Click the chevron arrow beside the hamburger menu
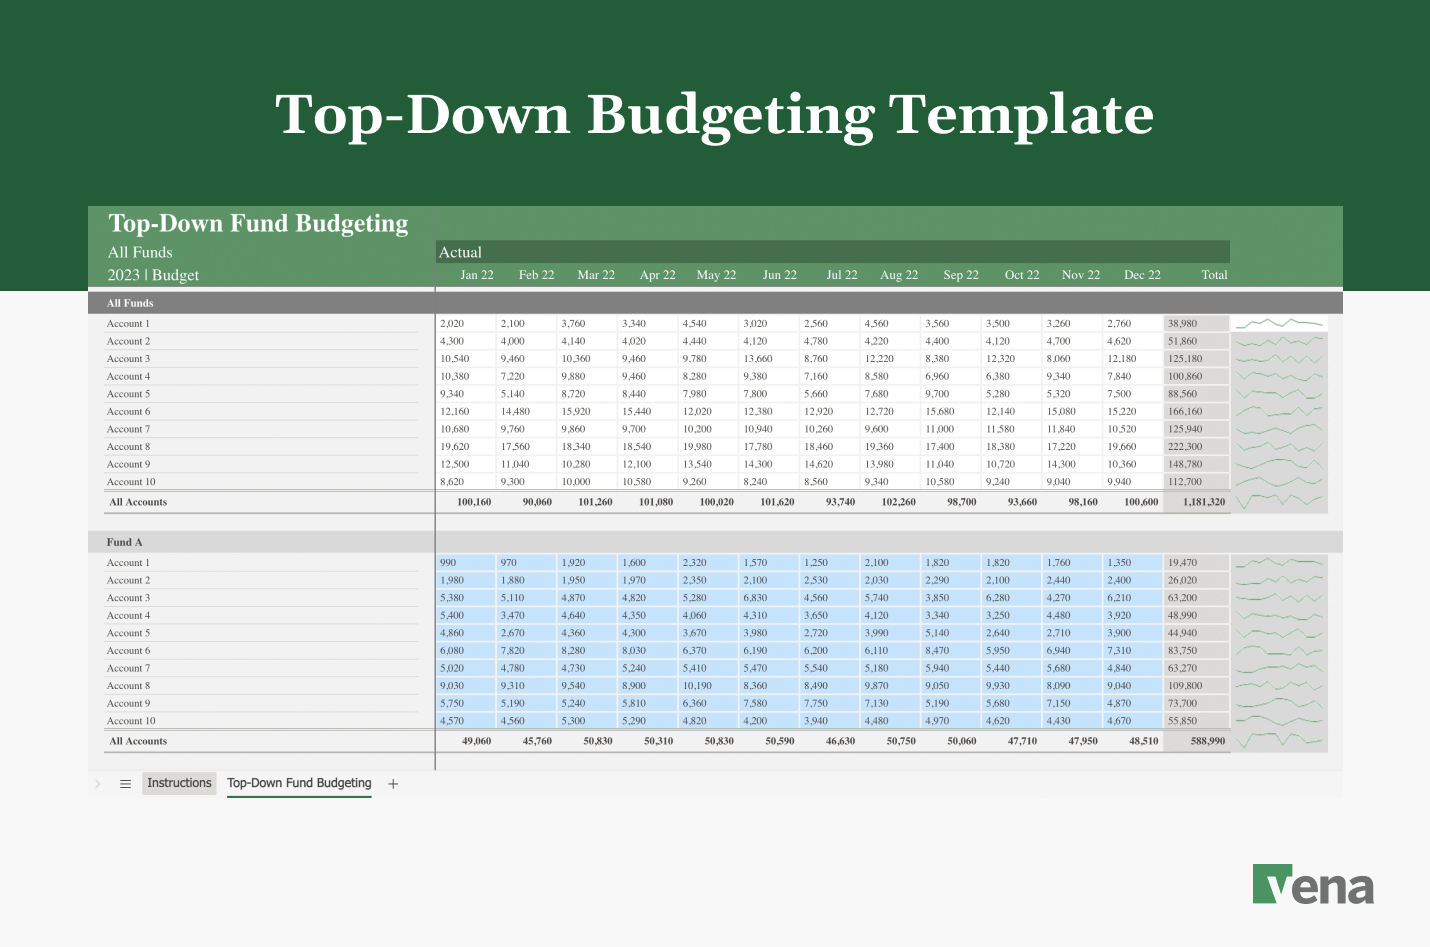Image resolution: width=1430 pixels, height=947 pixels. 97,783
